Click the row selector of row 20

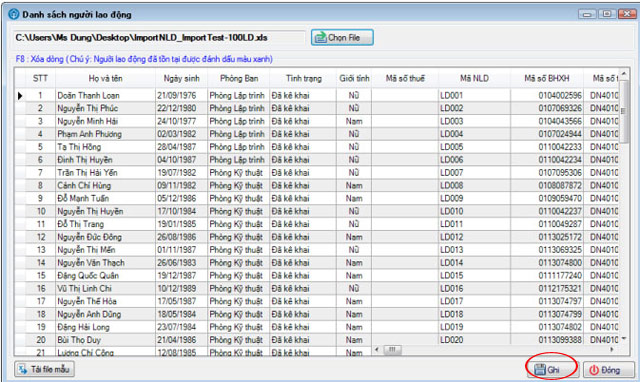[20, 340]
